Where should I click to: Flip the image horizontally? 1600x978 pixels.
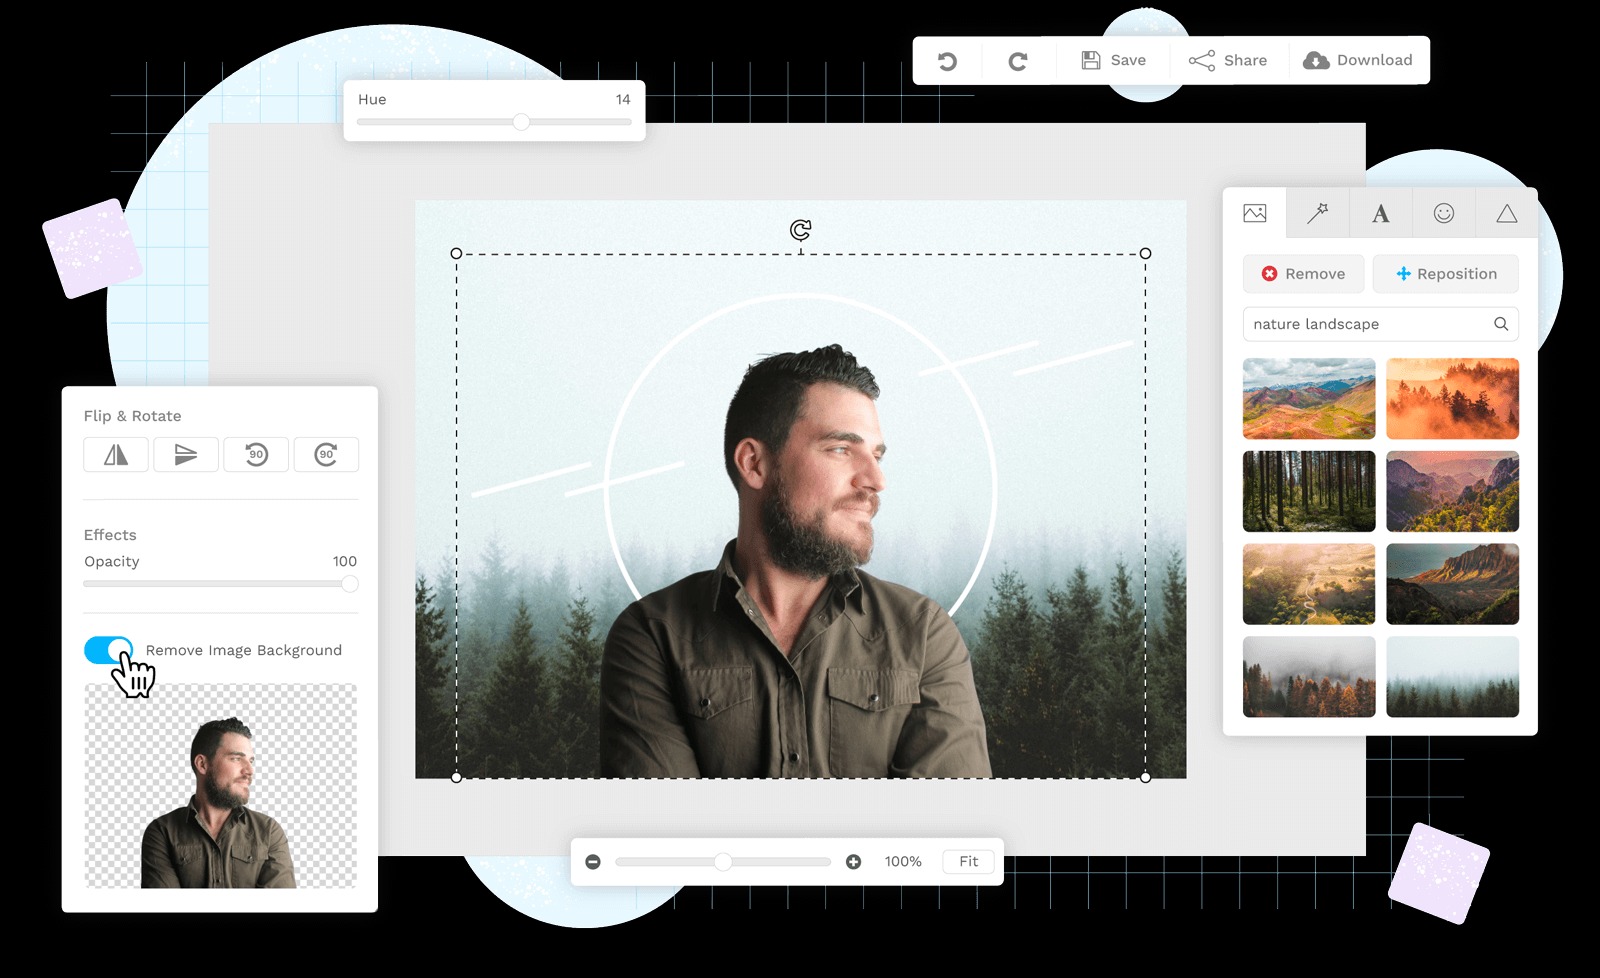116,455
